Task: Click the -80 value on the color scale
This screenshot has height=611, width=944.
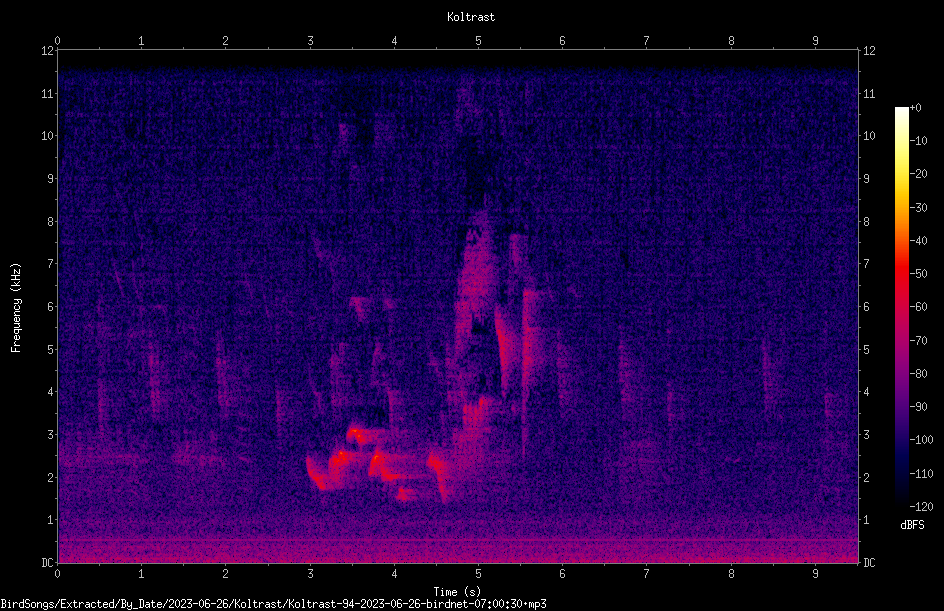Action: (918, 374)
